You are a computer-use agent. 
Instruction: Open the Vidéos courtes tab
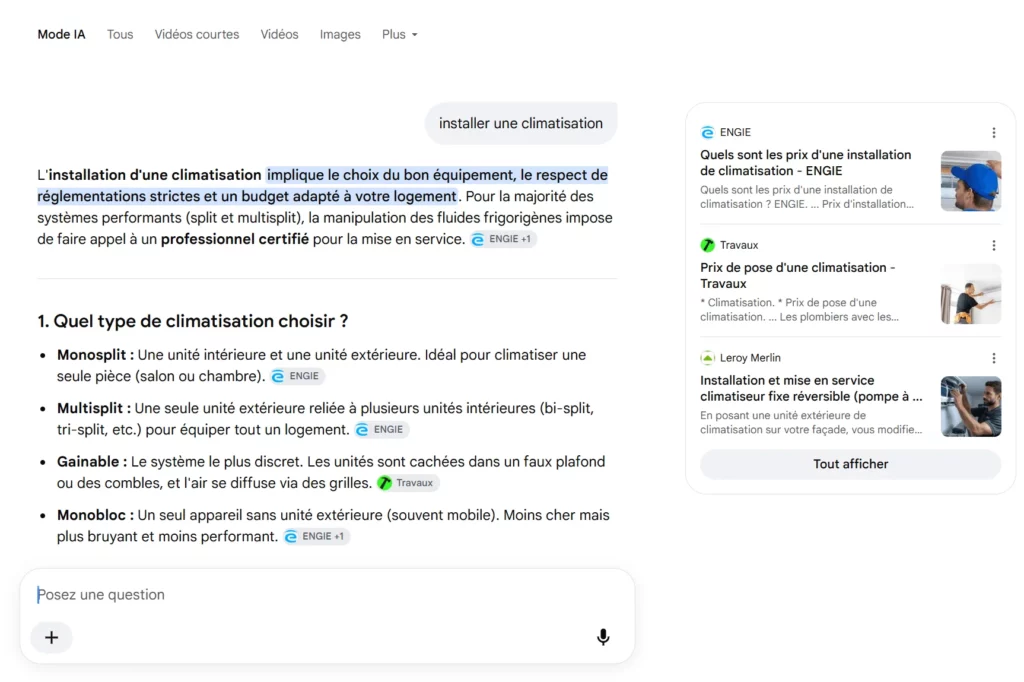(197, 35)
